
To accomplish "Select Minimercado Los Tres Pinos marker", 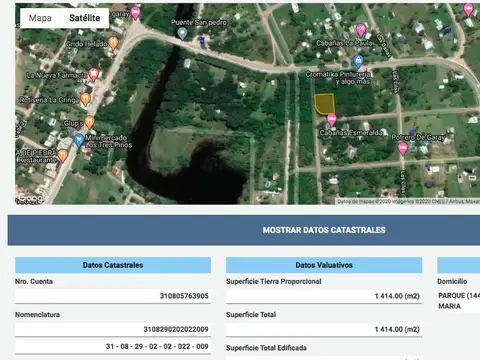I will click(79, 140).
